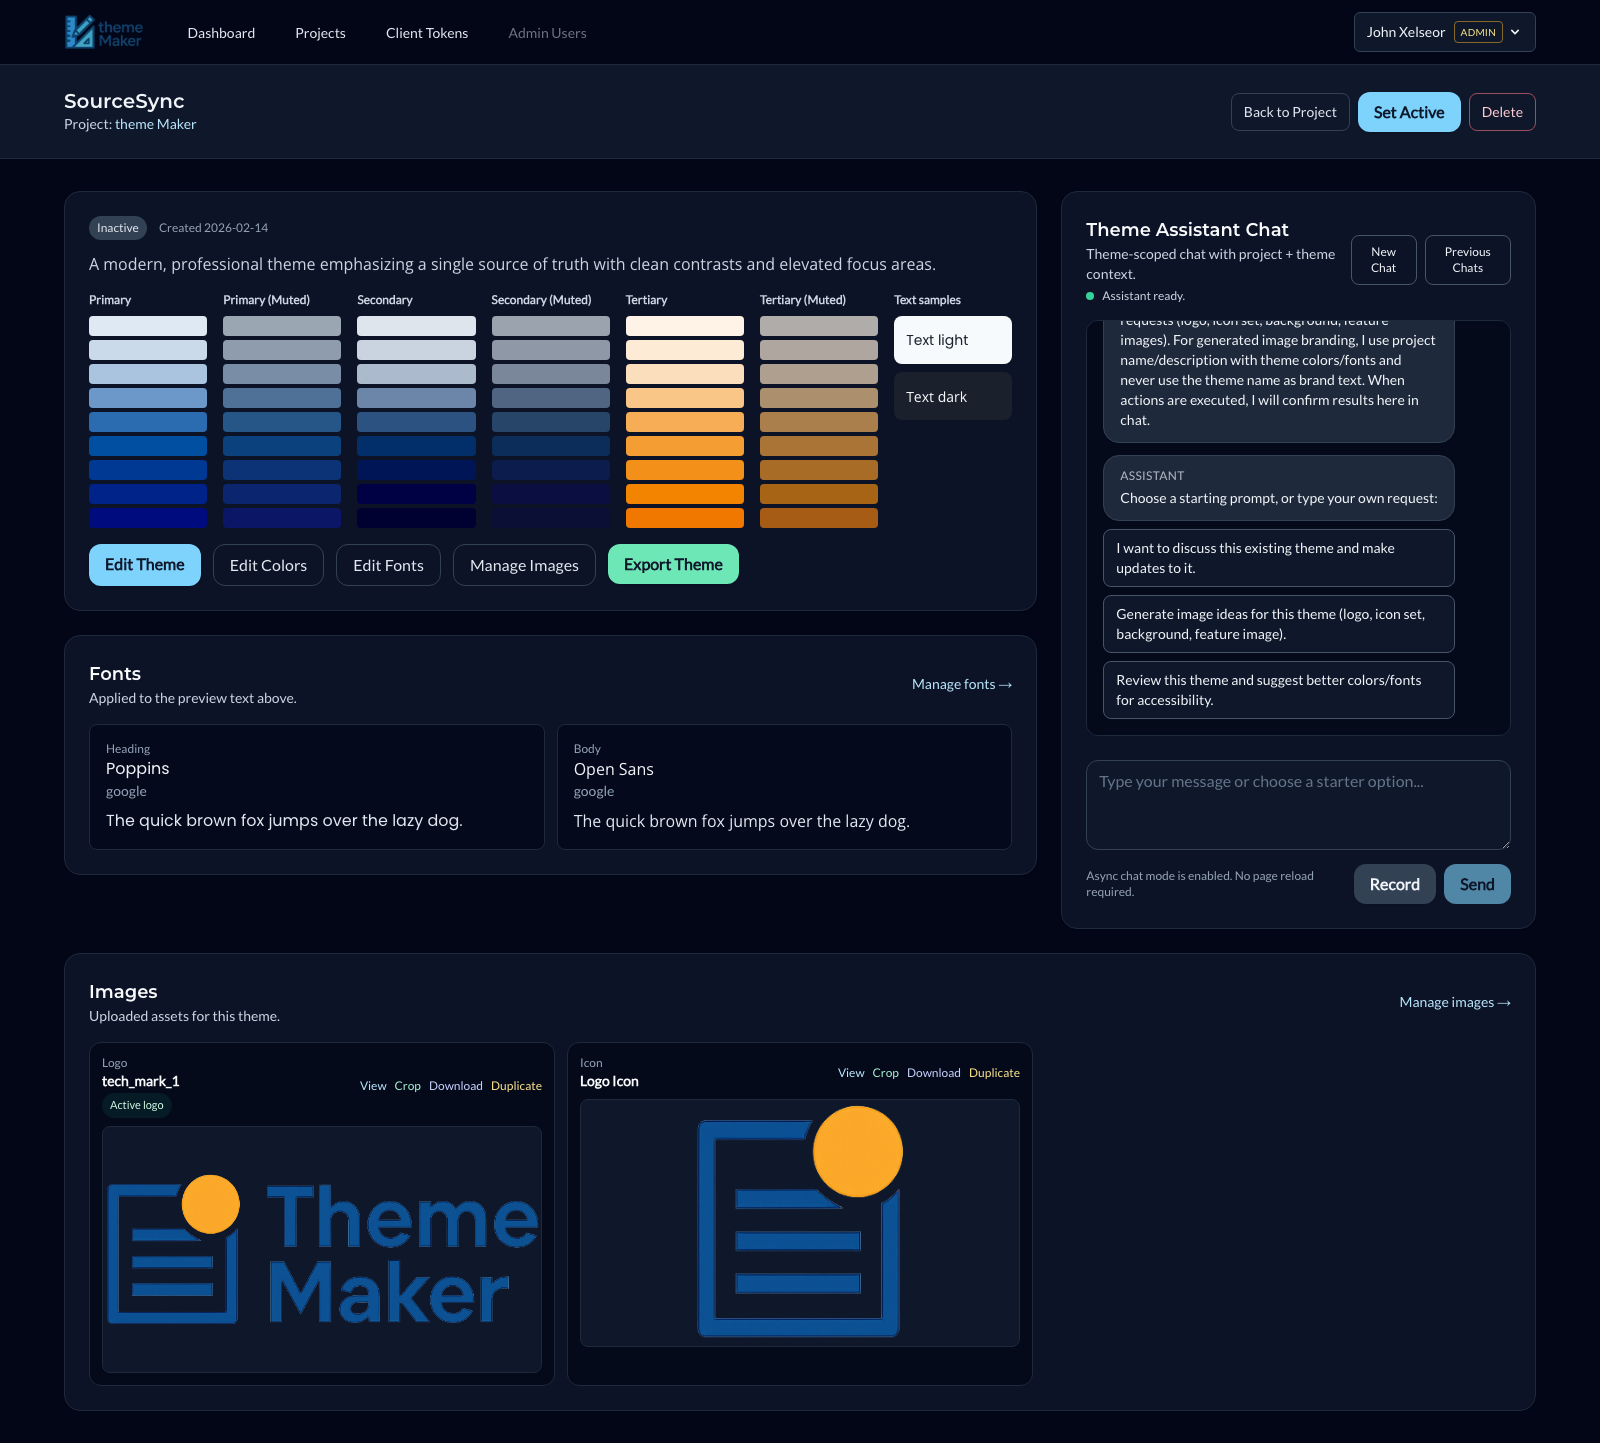Open the Client Tokens page
The height and width of the screenshot is (1443, 1600).
(x=427, y=33)
